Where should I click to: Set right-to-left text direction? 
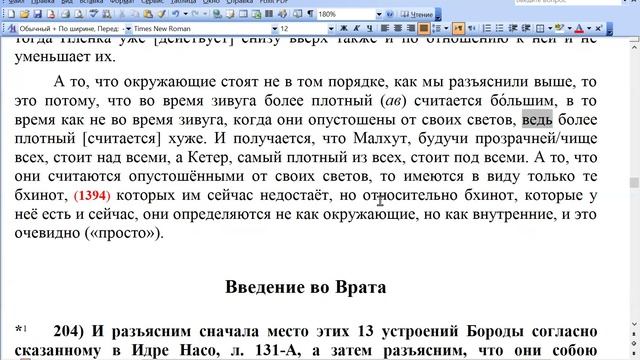point(472,28)
